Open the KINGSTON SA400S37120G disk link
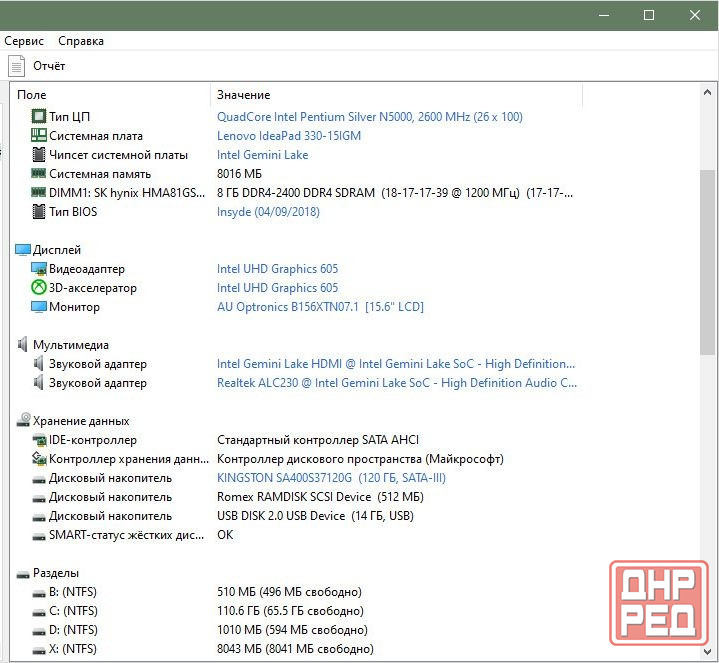 (331, 478)
